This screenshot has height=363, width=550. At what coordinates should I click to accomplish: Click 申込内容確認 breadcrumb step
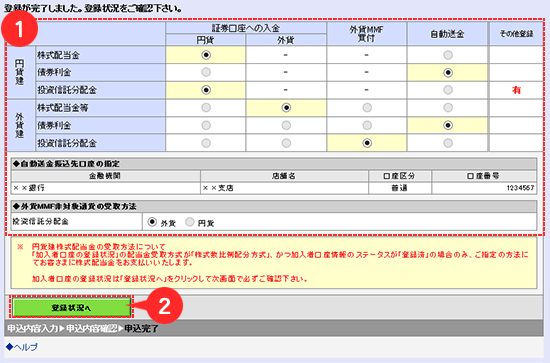92,329
